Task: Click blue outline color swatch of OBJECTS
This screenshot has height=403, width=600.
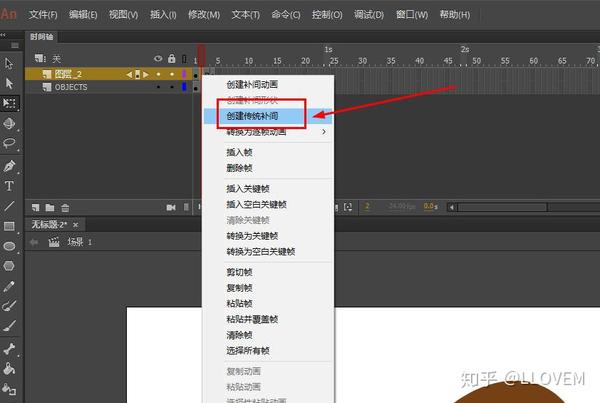Action: [184, 87]
